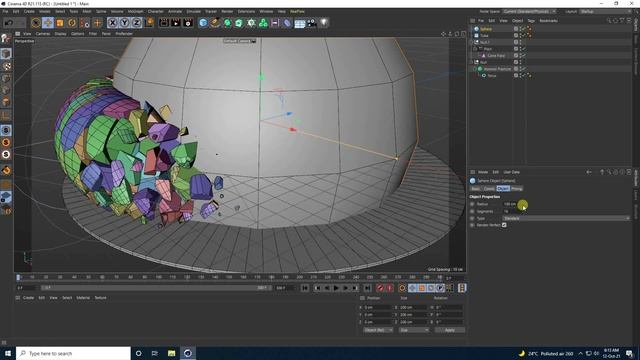Toggle the Z axis lock
This screenshot has height=360, width=640.
[136, 23]
